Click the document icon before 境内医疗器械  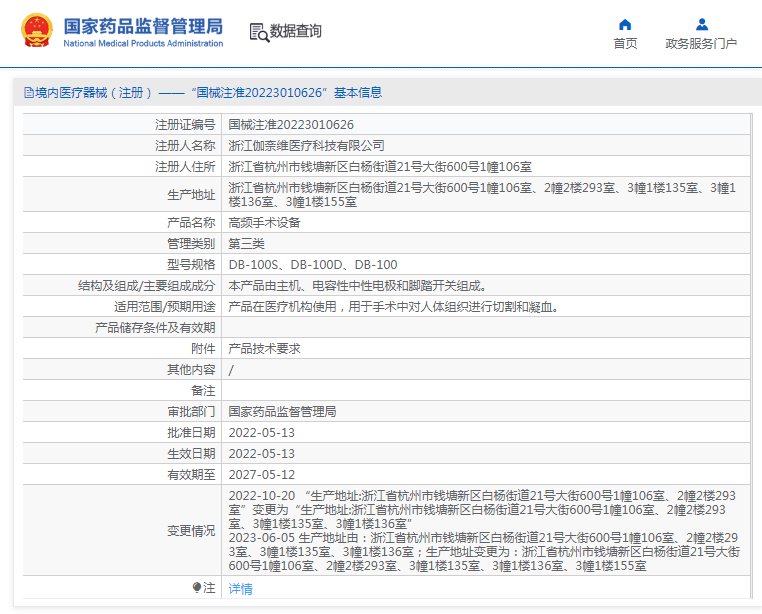(x=29, y=92)
